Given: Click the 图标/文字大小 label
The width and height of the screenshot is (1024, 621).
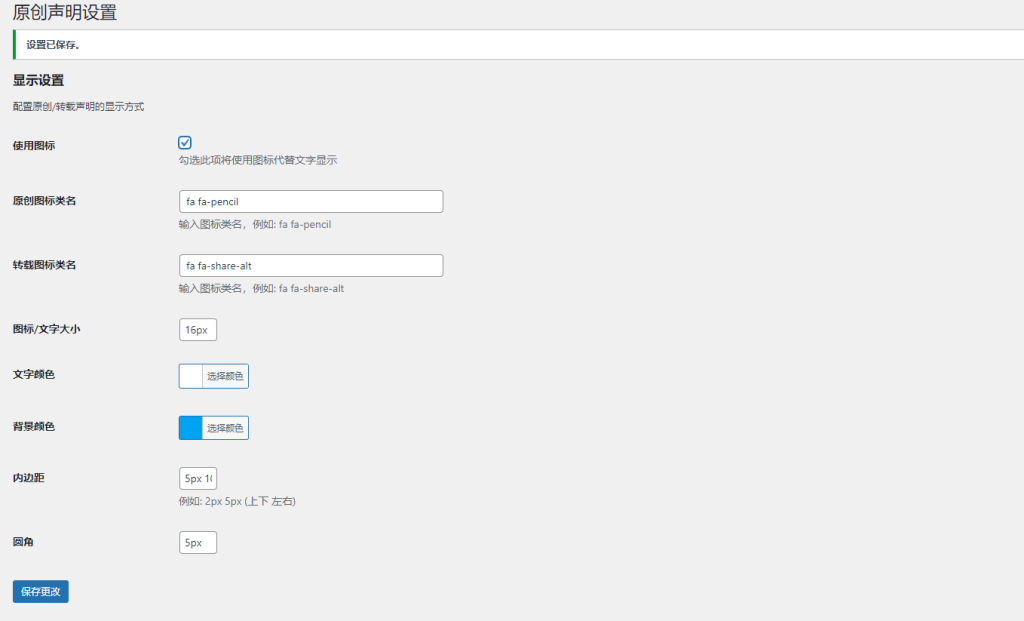Looking at the screenshot, I should point(46,328).
